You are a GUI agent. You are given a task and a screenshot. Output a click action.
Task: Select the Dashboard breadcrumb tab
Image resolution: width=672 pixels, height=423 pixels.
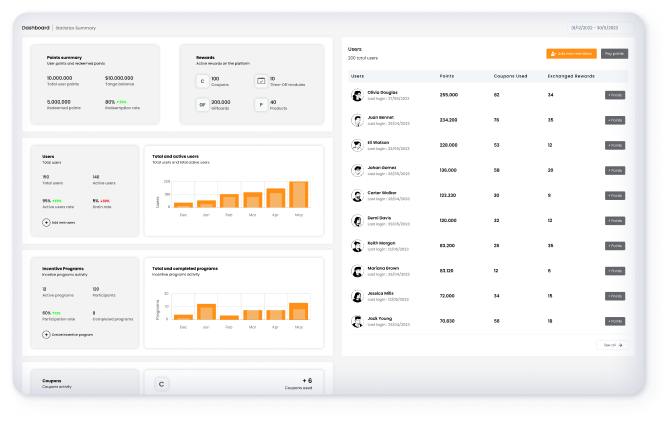pyautogui.click(x=35, y=28)
